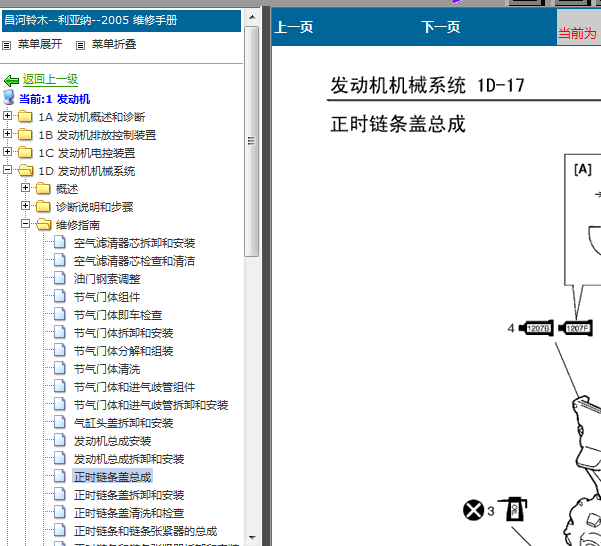Click document icon beside 节气门体即车检查

[60, 314]
